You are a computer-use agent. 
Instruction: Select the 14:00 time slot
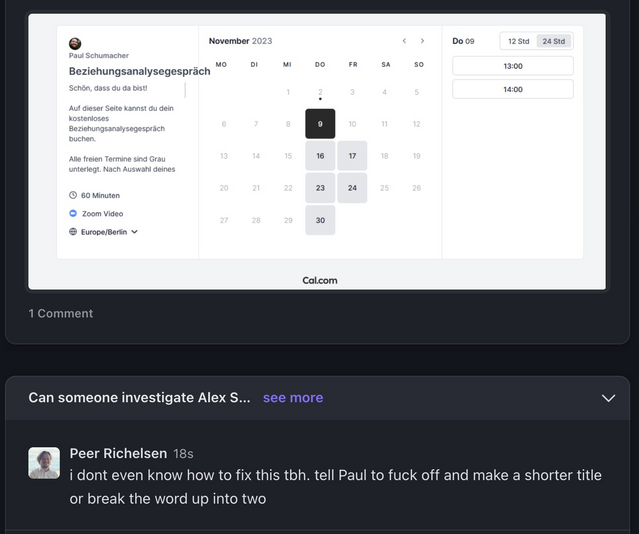pos(512,89)
